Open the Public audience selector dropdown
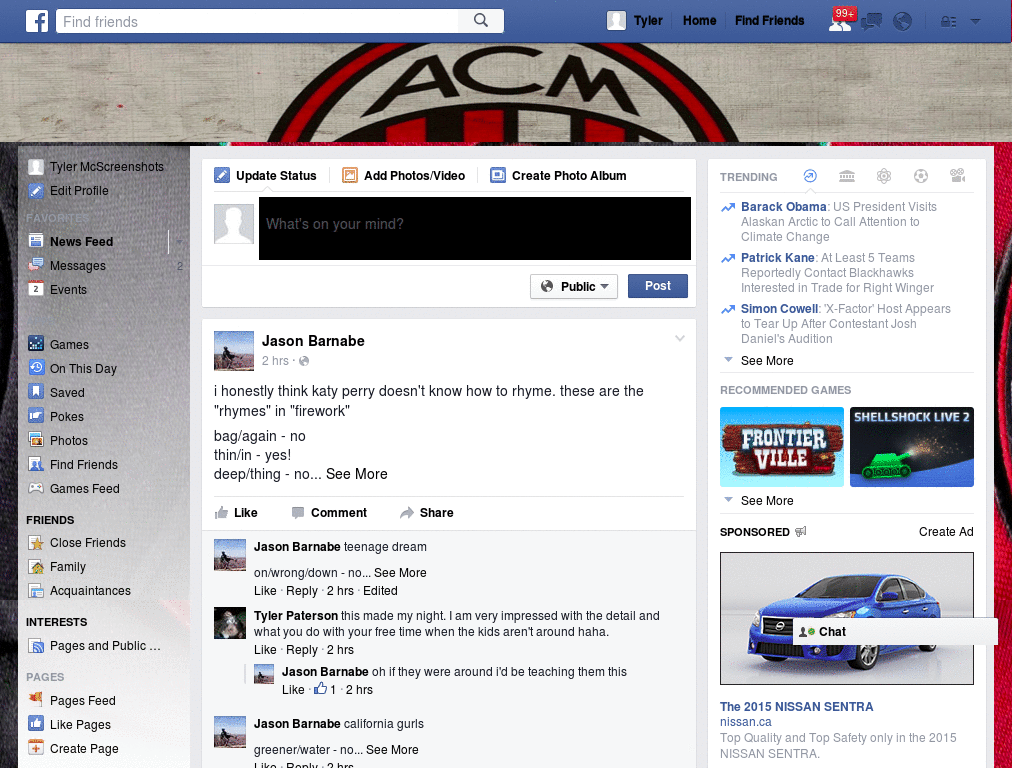 click(x=573, y=286)
